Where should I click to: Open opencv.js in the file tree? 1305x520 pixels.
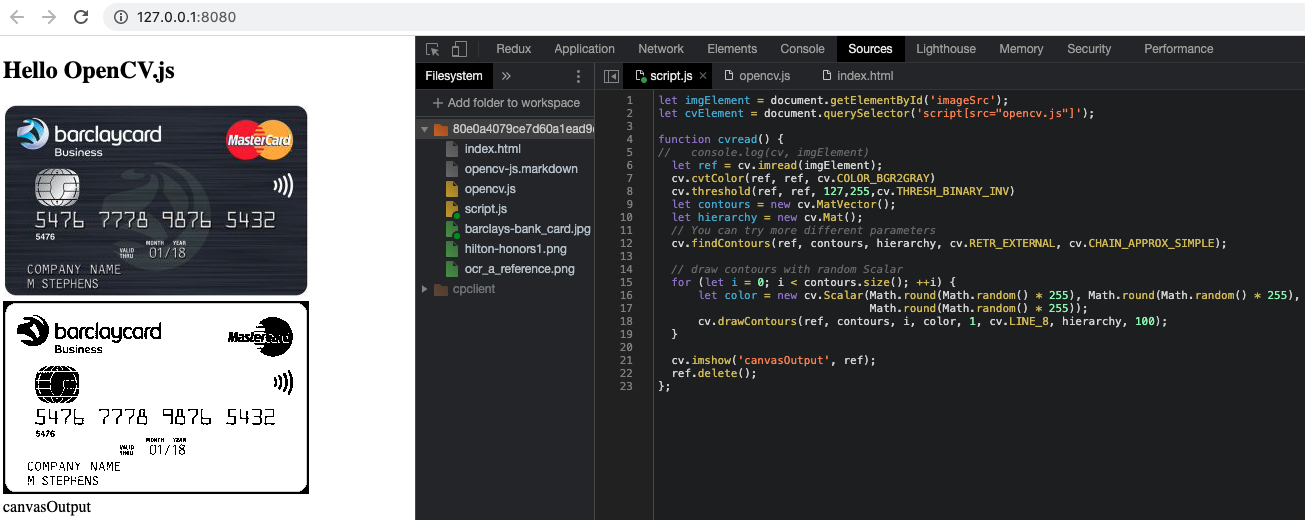click(490, 189)
